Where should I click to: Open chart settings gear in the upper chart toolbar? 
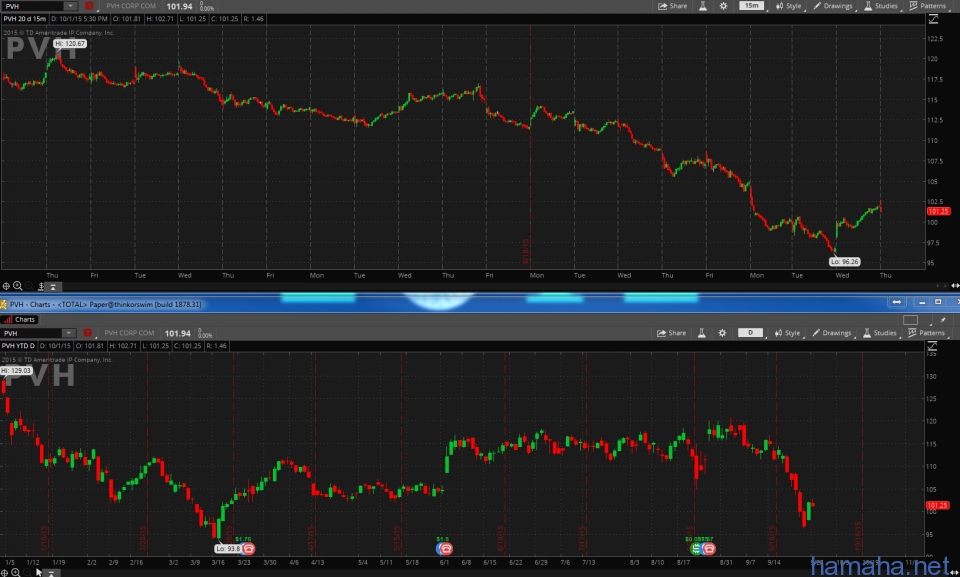coord(723,6)
